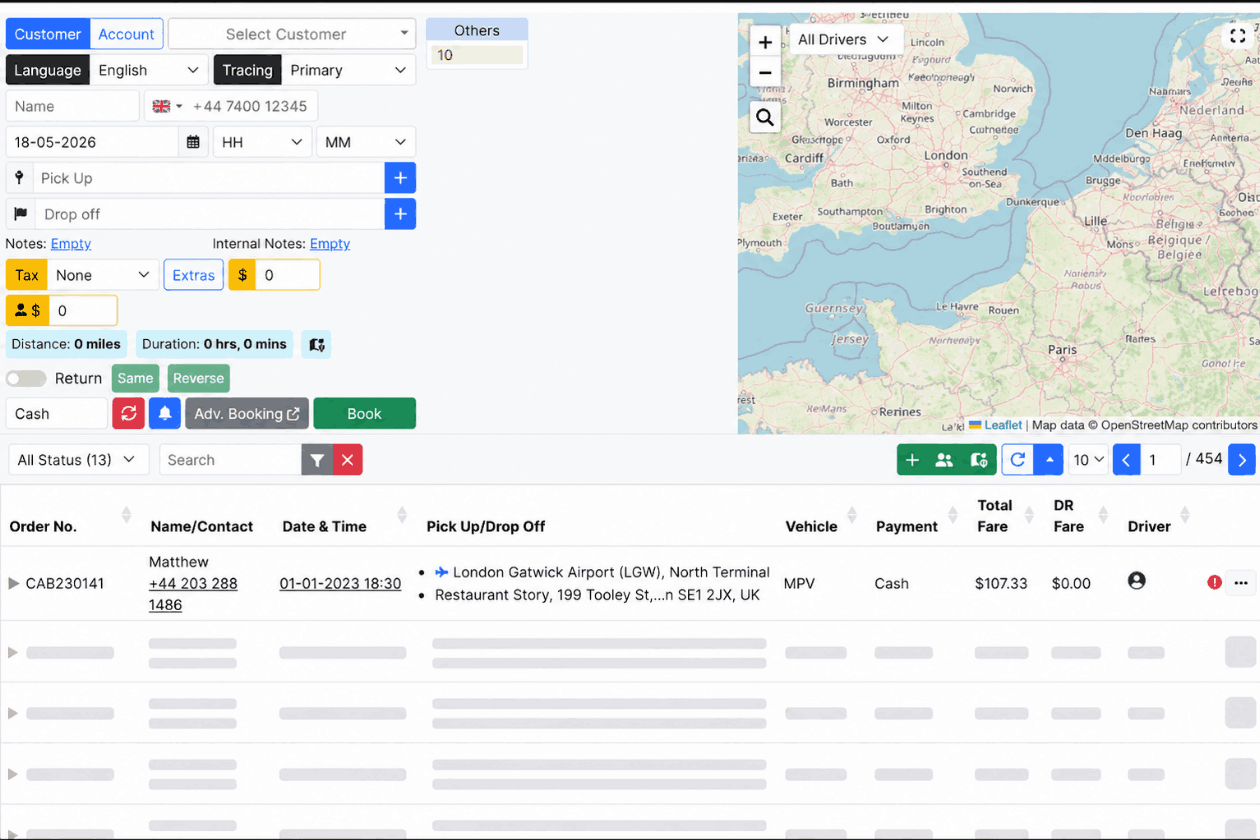Click phone number +44 203 288 1486

193,594
